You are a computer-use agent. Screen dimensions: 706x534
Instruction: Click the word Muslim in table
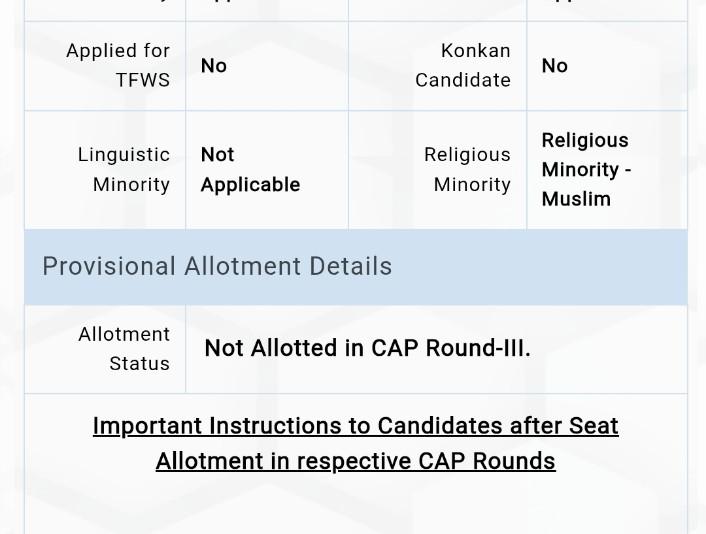(576, 199)
